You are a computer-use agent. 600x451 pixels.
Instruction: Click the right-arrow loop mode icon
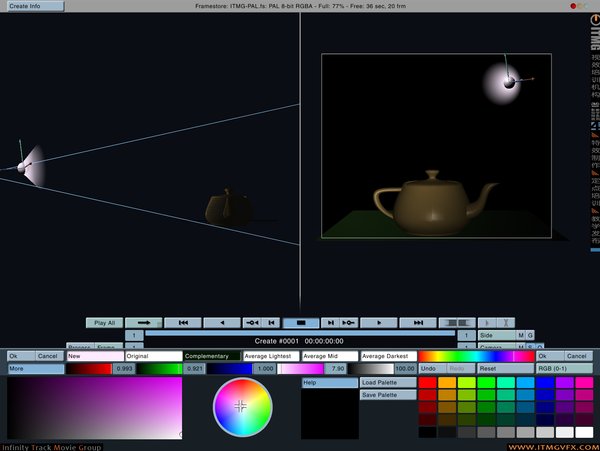[144, 323]
